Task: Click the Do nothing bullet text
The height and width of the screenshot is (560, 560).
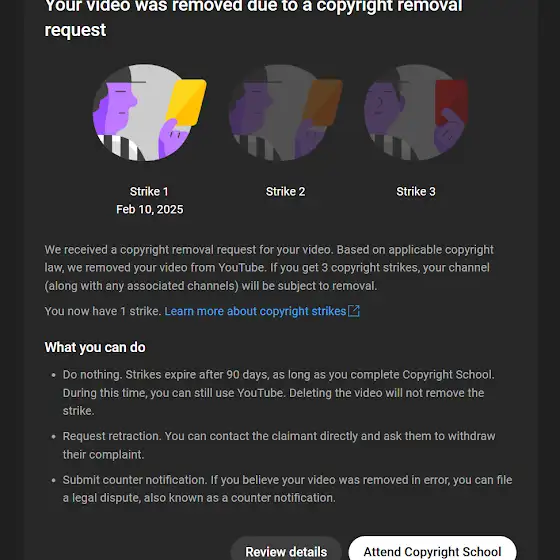Action: pos(279,393)
